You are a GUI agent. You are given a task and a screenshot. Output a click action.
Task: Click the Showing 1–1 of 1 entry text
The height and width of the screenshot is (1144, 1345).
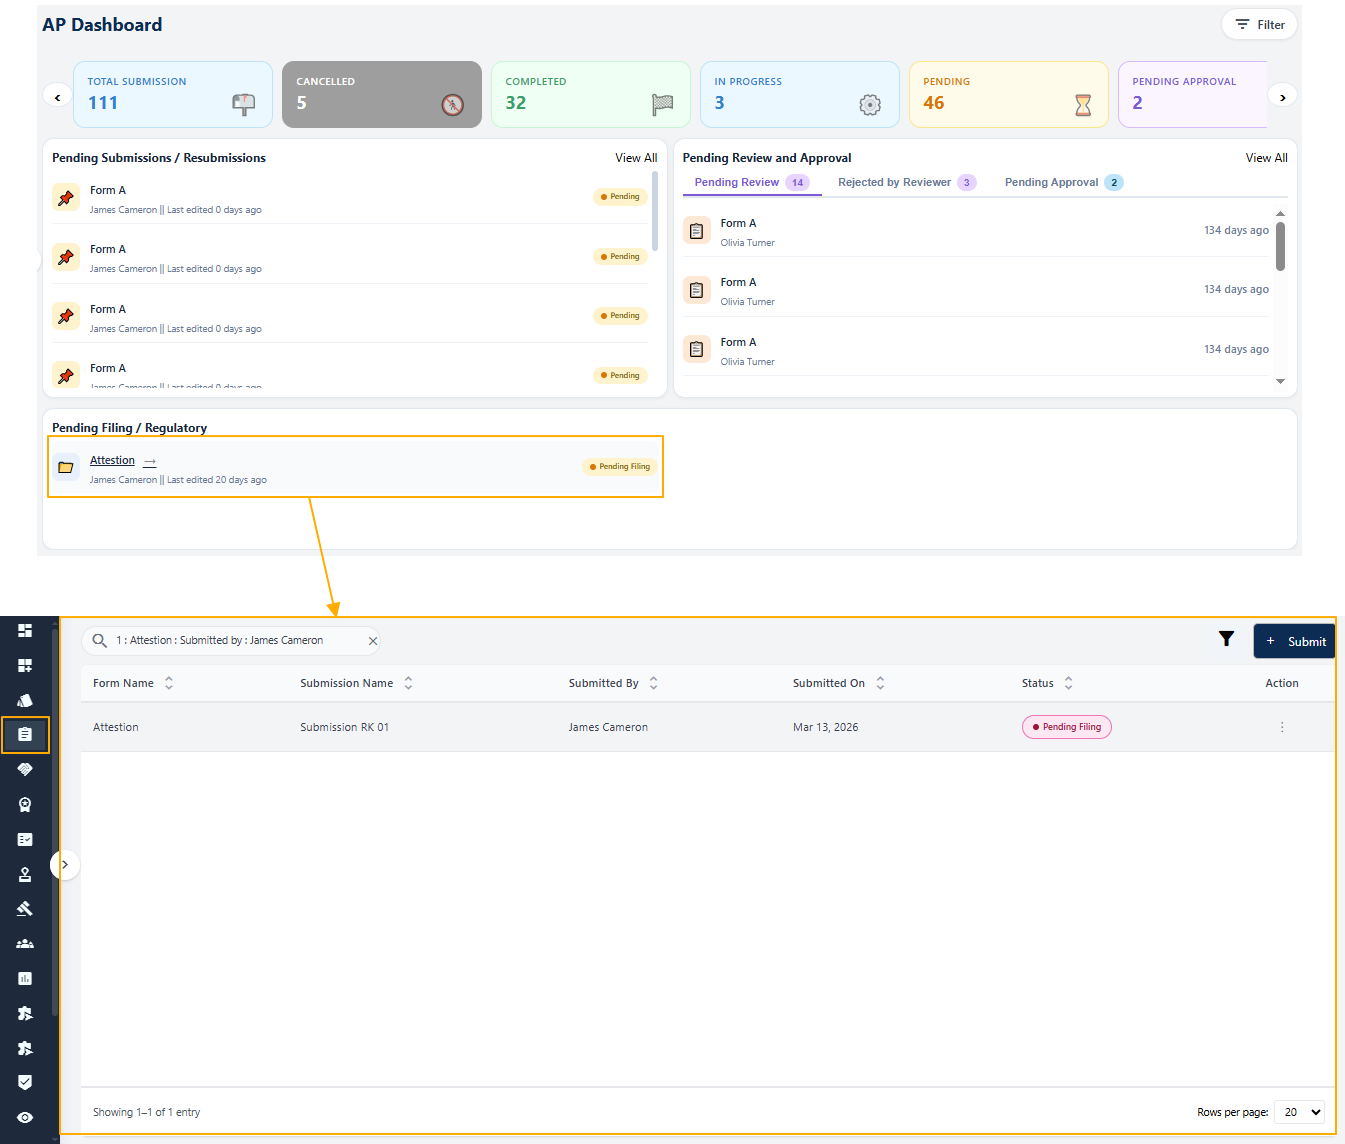147,1112
